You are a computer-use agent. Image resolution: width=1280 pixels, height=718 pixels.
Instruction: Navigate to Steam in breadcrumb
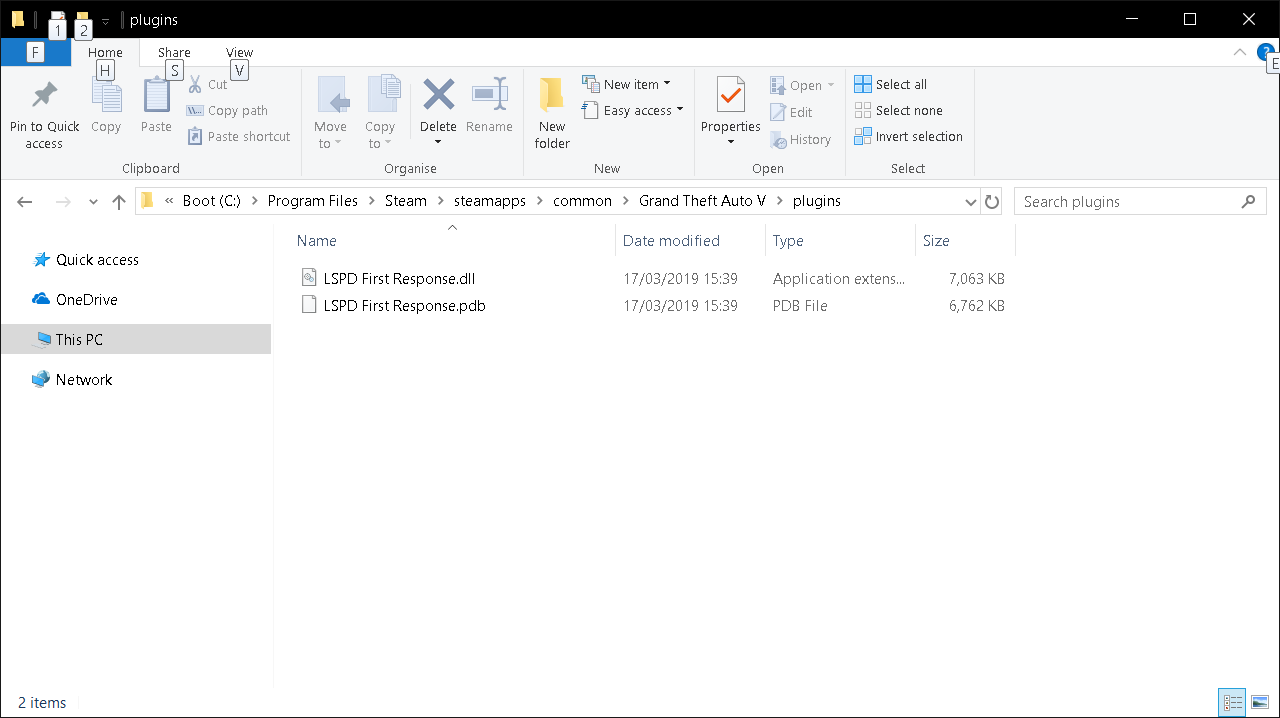405,201
